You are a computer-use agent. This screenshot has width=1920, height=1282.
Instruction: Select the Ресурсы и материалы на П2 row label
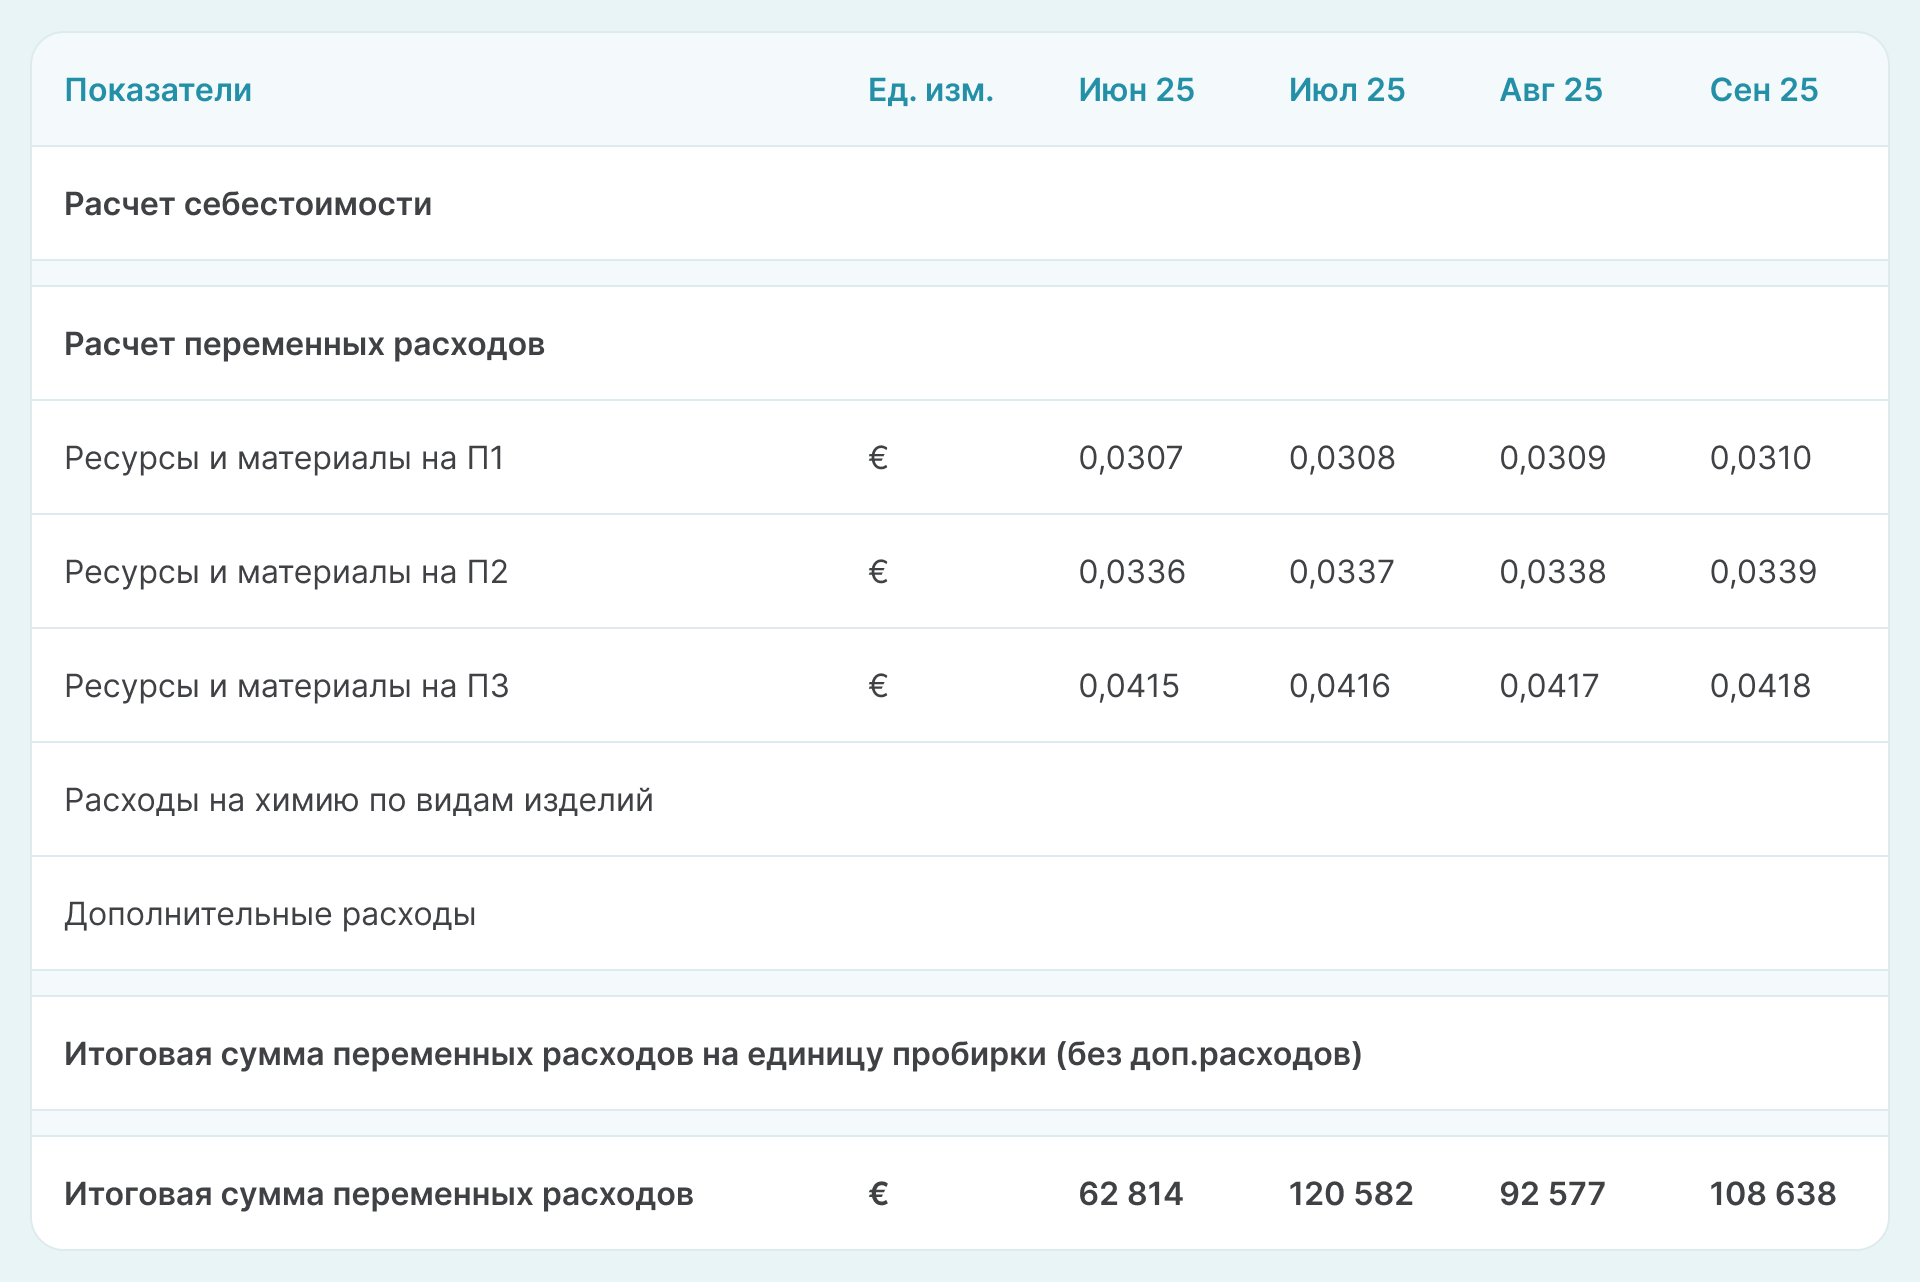[286, 572]
